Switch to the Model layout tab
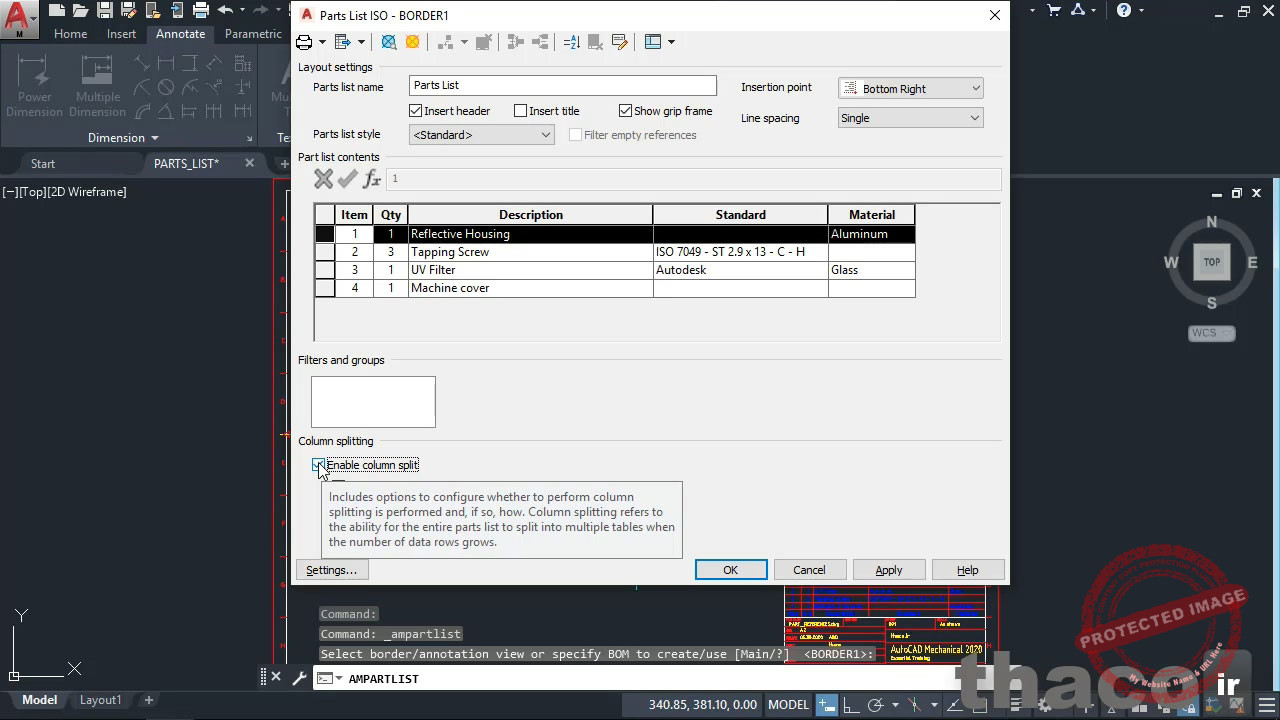 [40, 700]
